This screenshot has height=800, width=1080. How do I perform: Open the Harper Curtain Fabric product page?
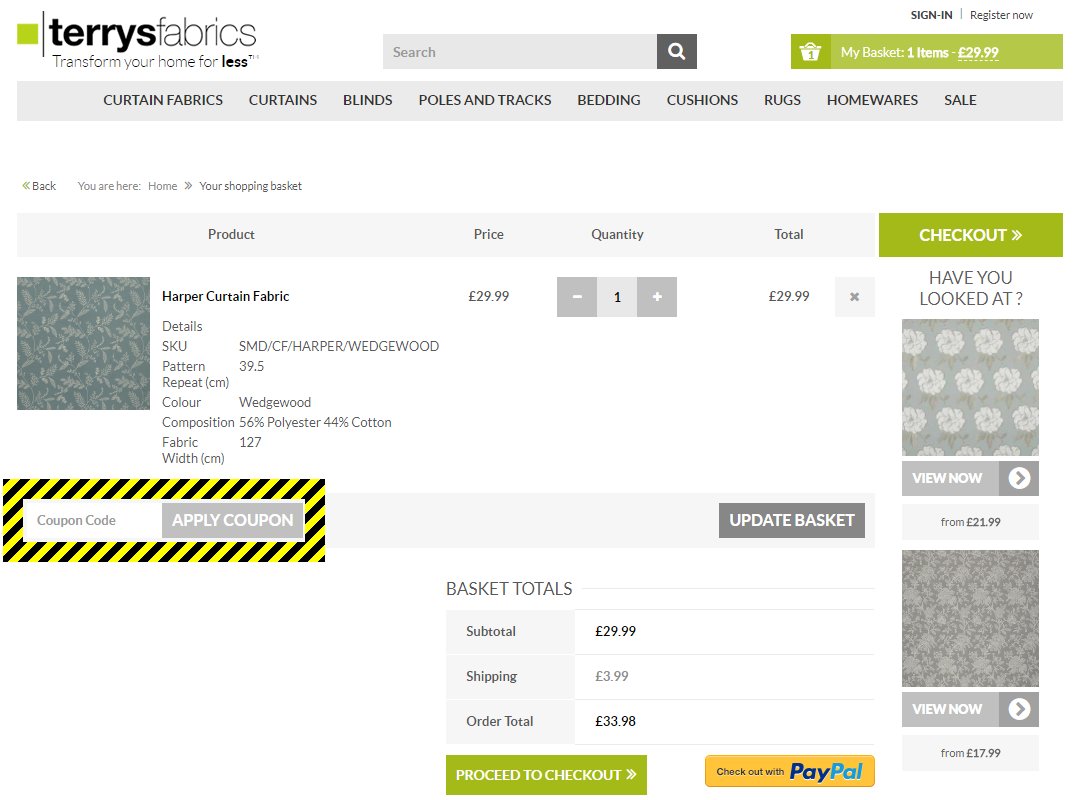[x=225, y=296]
